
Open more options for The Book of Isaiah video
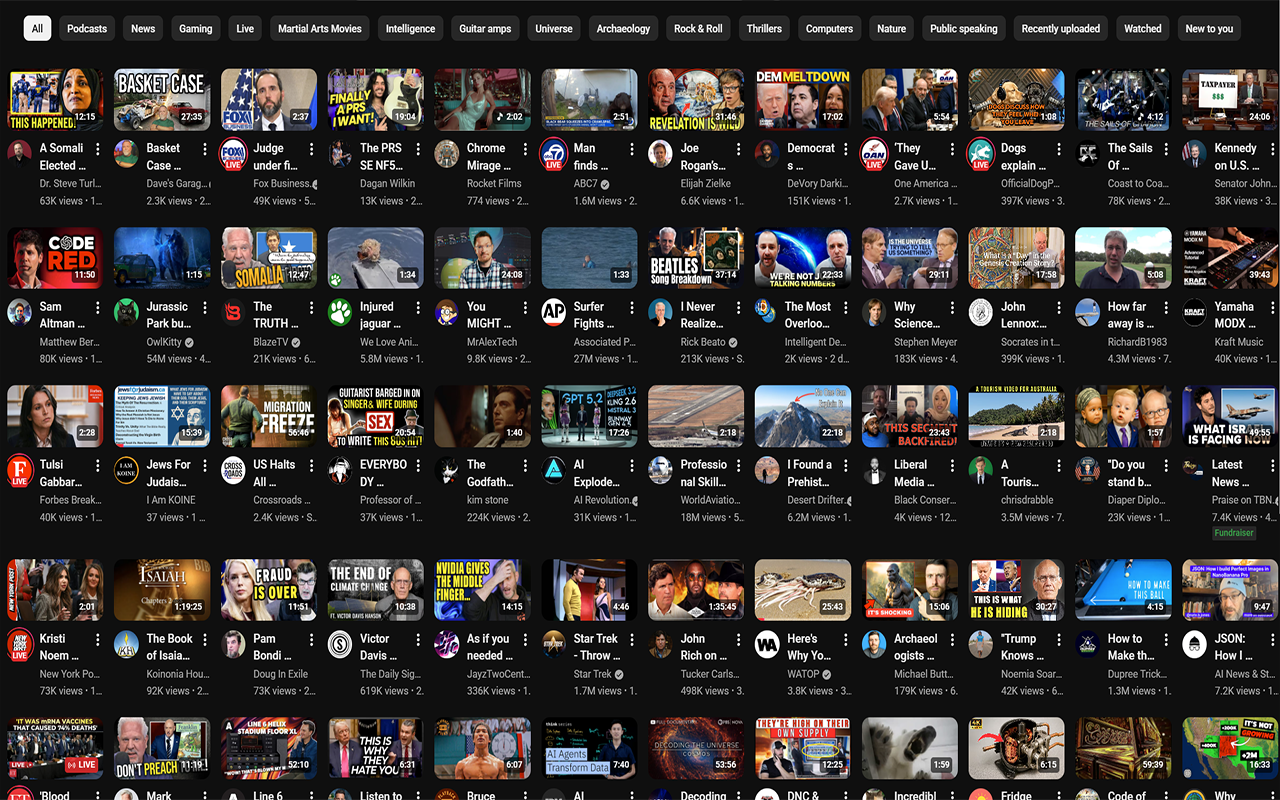point(204,640)
